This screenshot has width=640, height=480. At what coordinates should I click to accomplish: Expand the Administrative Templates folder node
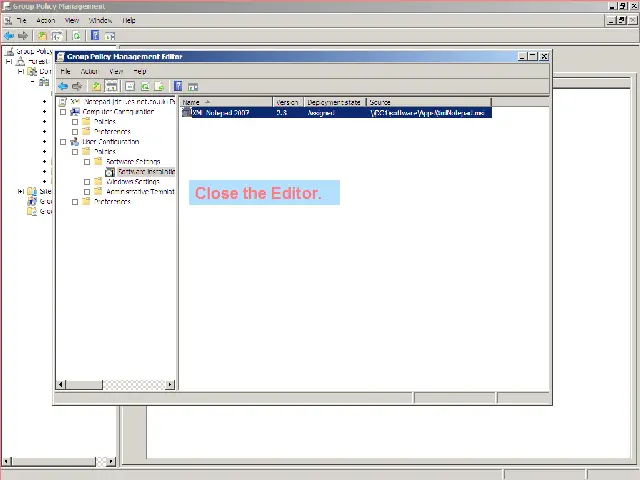[87, 191]
